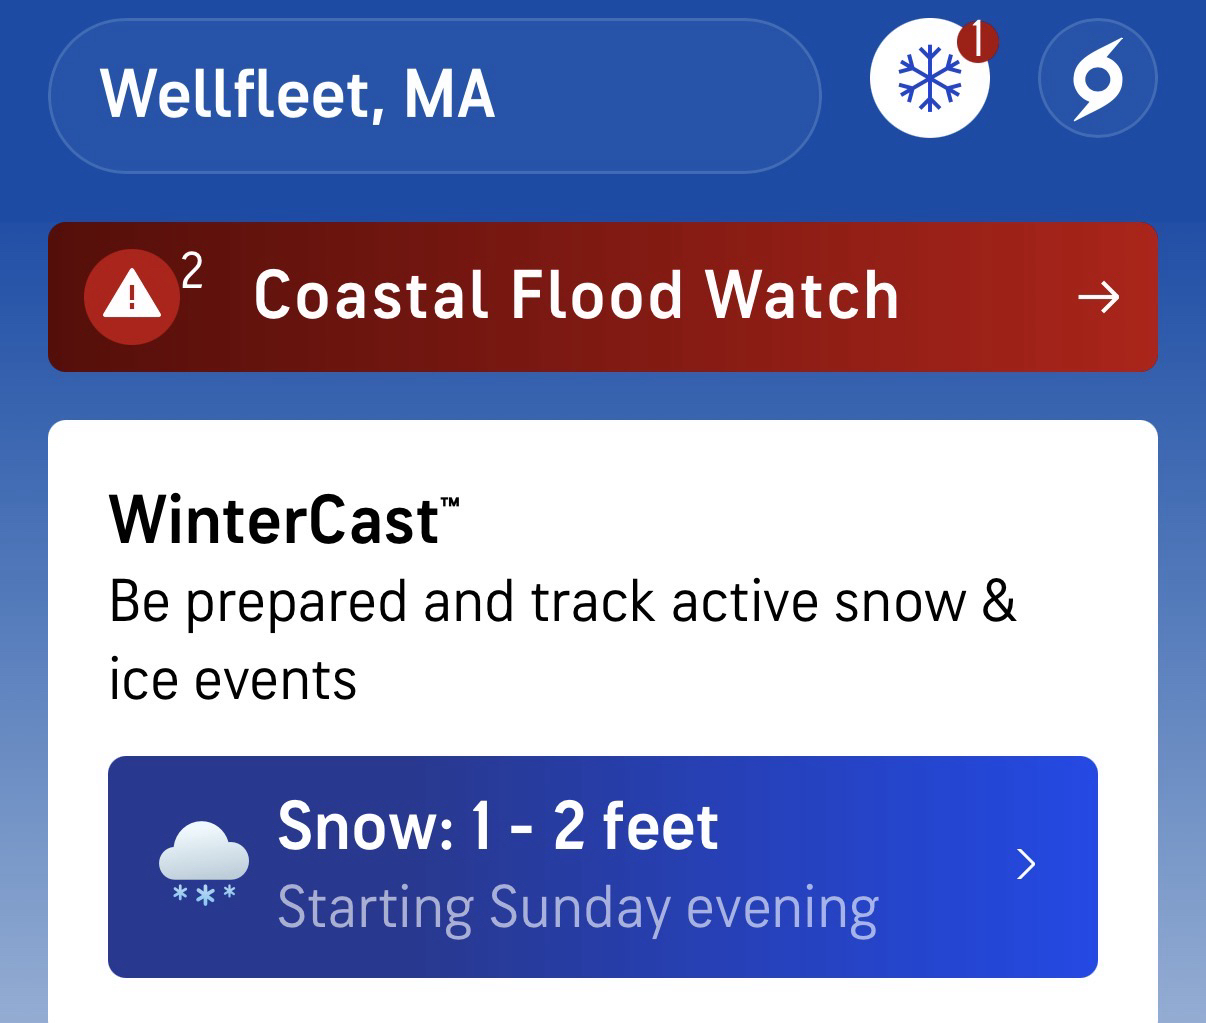1206x1023 pixels.
Task: Tap the red warning triangle icon
Action: pos(131,296)
